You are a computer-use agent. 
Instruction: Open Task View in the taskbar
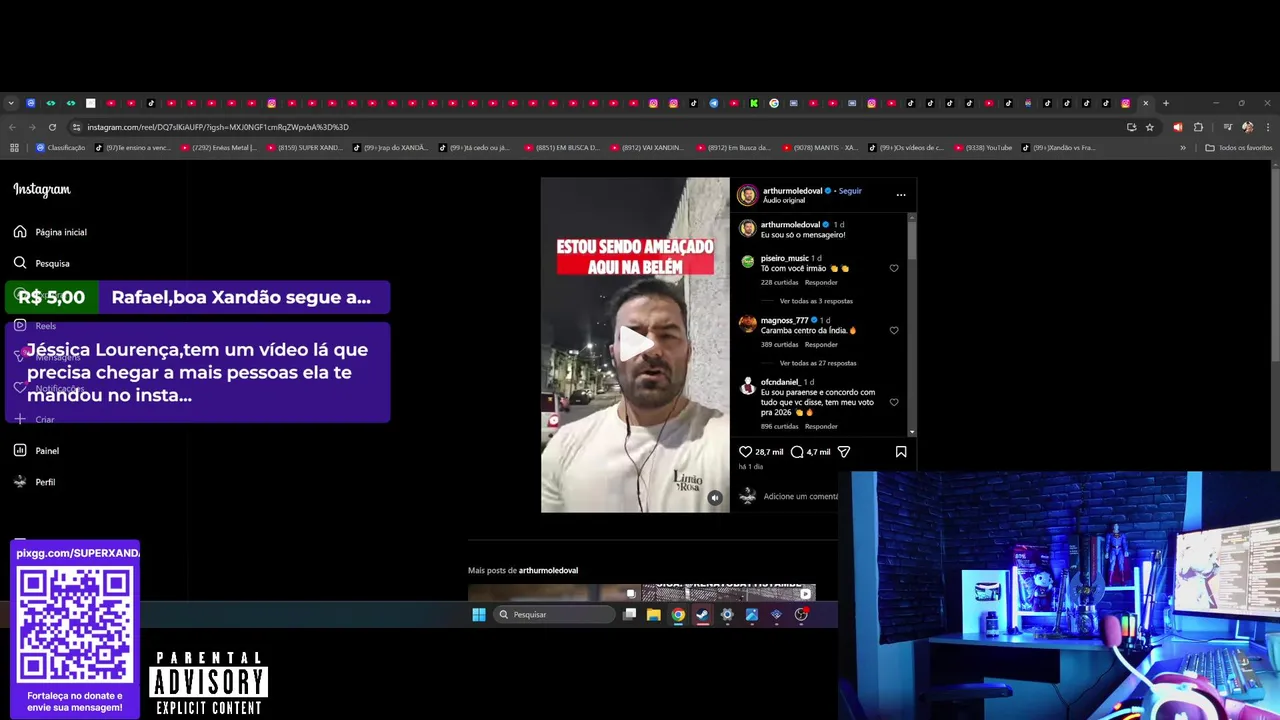(629, 615)
